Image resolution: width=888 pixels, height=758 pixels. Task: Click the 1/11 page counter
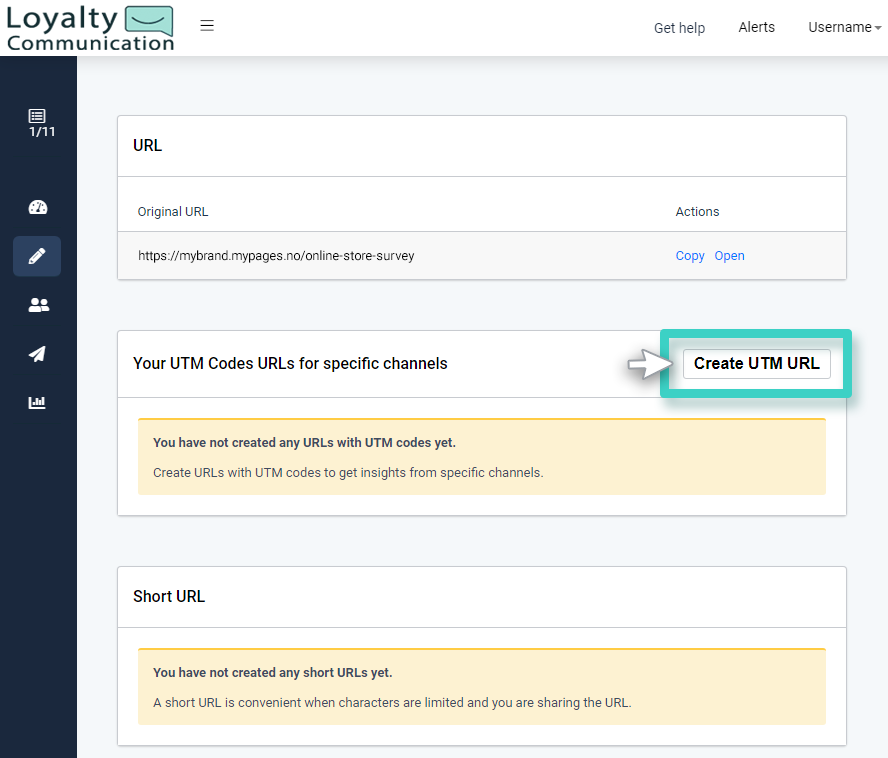click(x=38, y=132)
